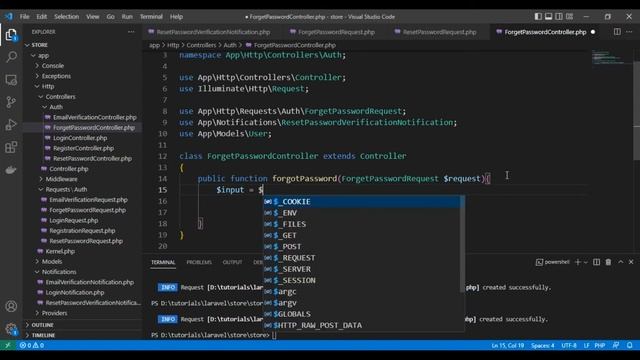
Task: Switch to ResetPasswordVerificationNotification.php tab
Action: pos(213,32)
